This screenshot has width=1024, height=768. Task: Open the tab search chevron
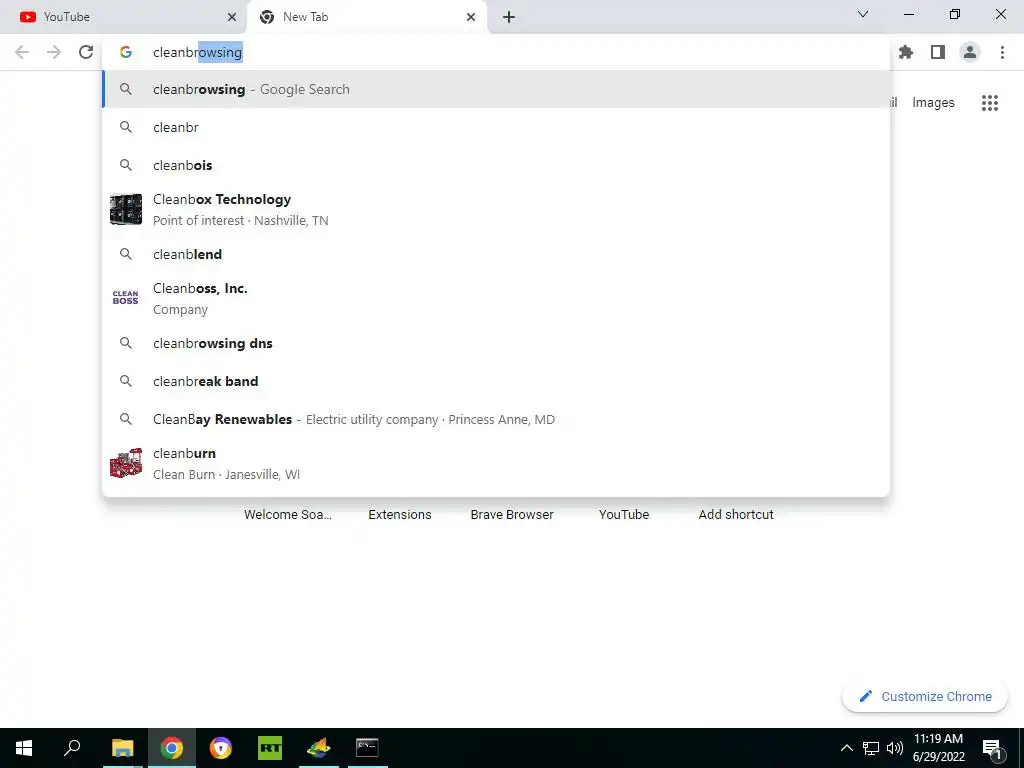point(863,14)
